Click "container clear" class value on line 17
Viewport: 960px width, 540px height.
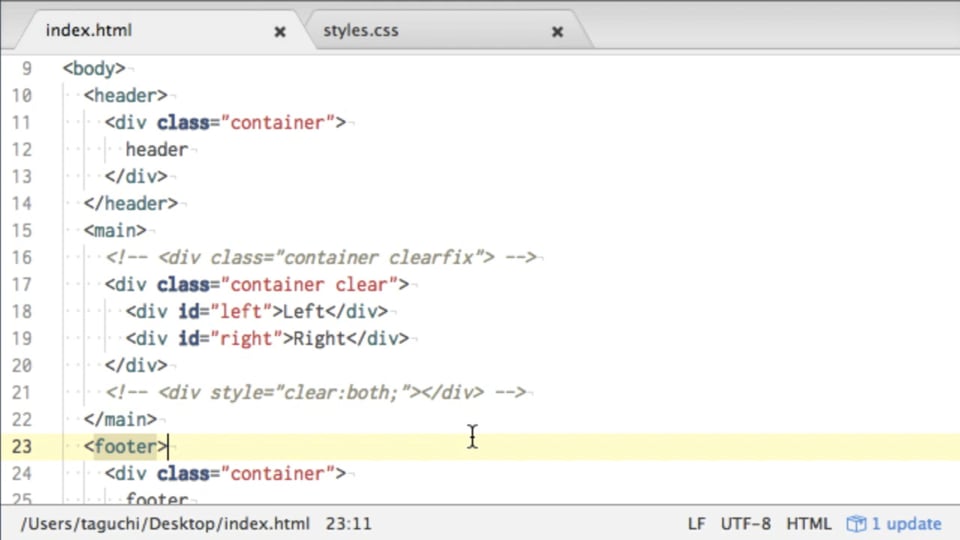coord(314,284)
